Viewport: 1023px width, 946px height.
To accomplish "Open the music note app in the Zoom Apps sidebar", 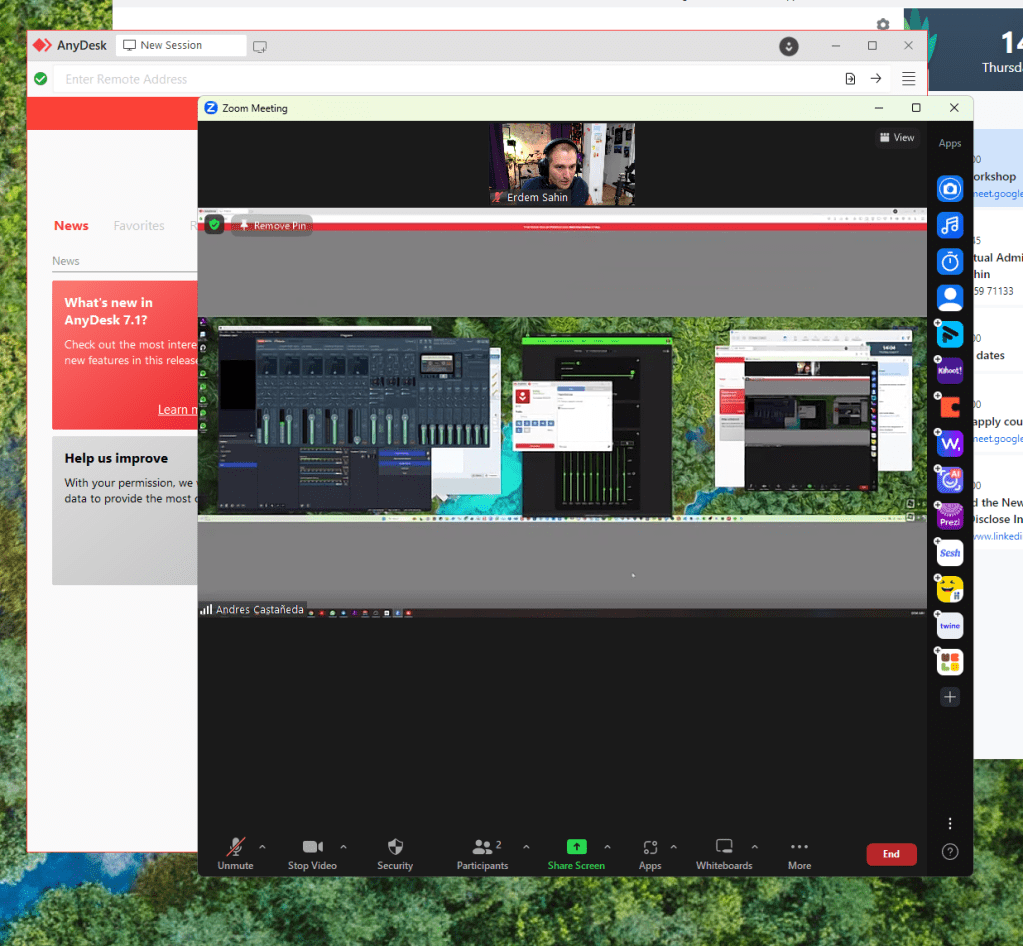I will [950, 226].
